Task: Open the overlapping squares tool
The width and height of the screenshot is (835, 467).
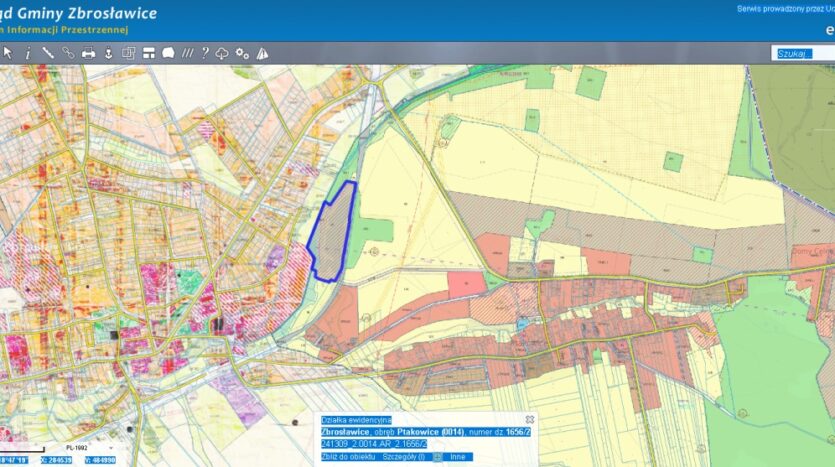Action: click(x=128, y=53)
